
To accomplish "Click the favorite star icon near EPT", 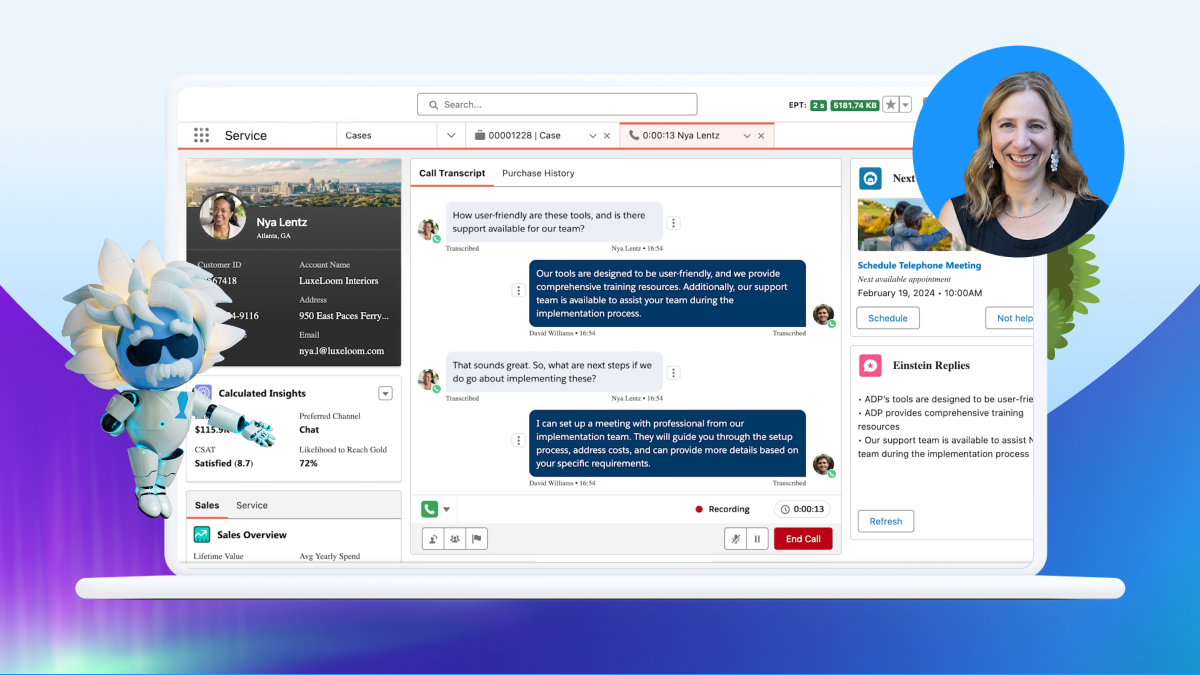I will click(x=891, y=104).
